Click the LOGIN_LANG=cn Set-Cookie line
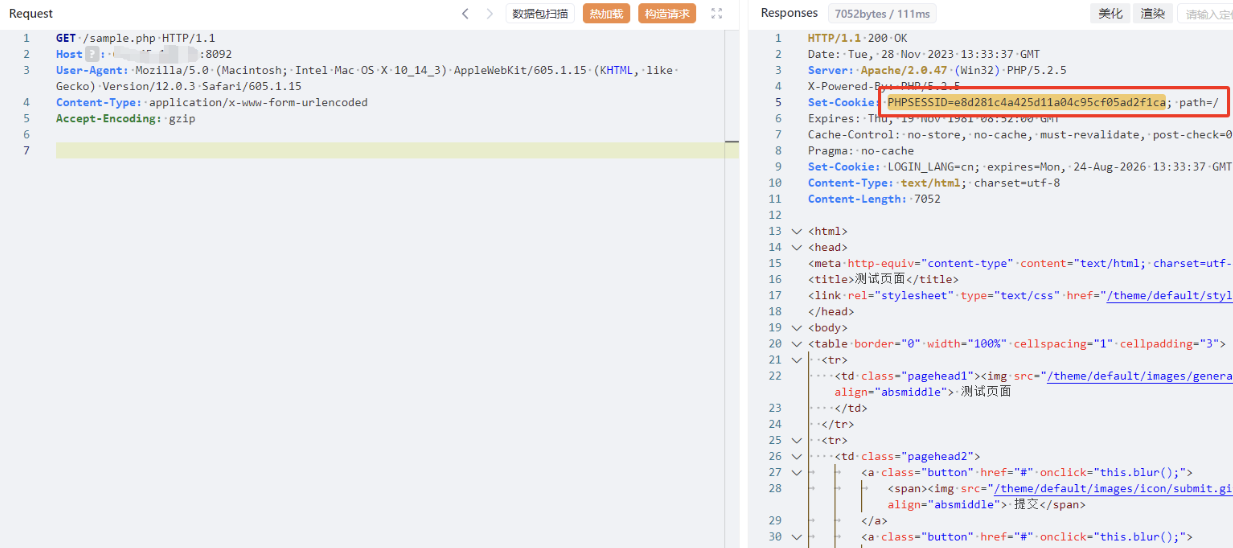1233x548 pixels. click(1020, 166)
